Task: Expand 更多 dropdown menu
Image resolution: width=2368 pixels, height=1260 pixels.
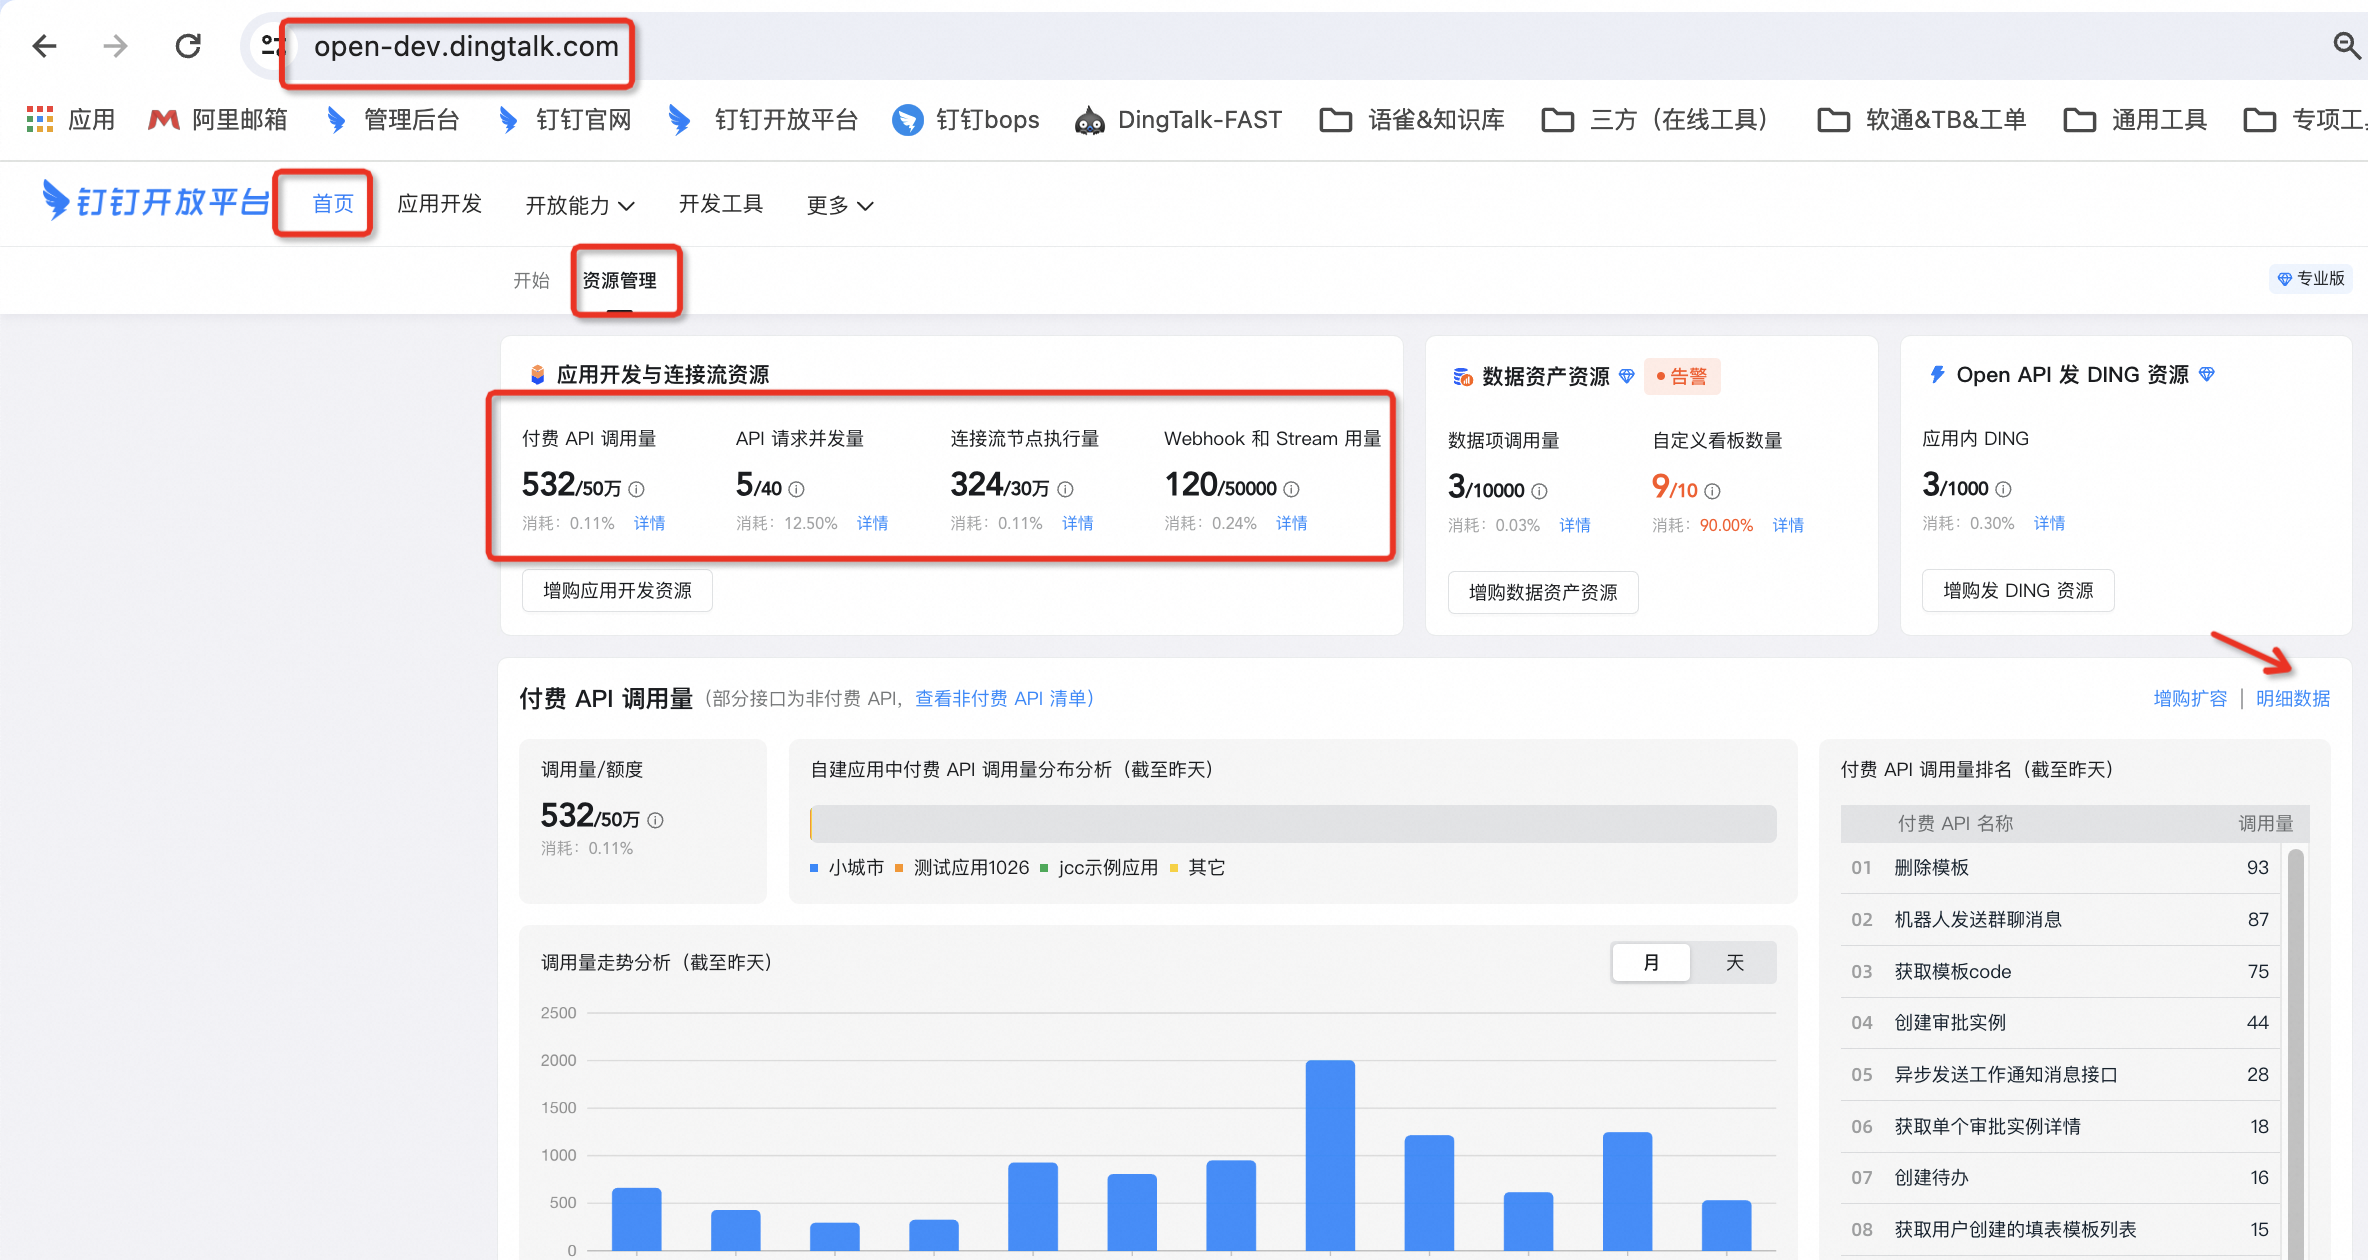Action: [840, 205]
